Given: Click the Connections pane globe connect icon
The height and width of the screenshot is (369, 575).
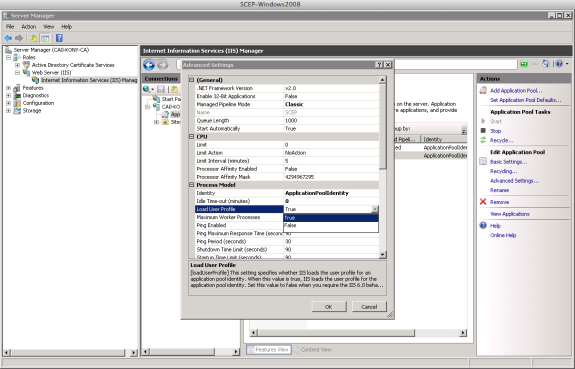Looking at the screenshot, I should coord(148,89).
